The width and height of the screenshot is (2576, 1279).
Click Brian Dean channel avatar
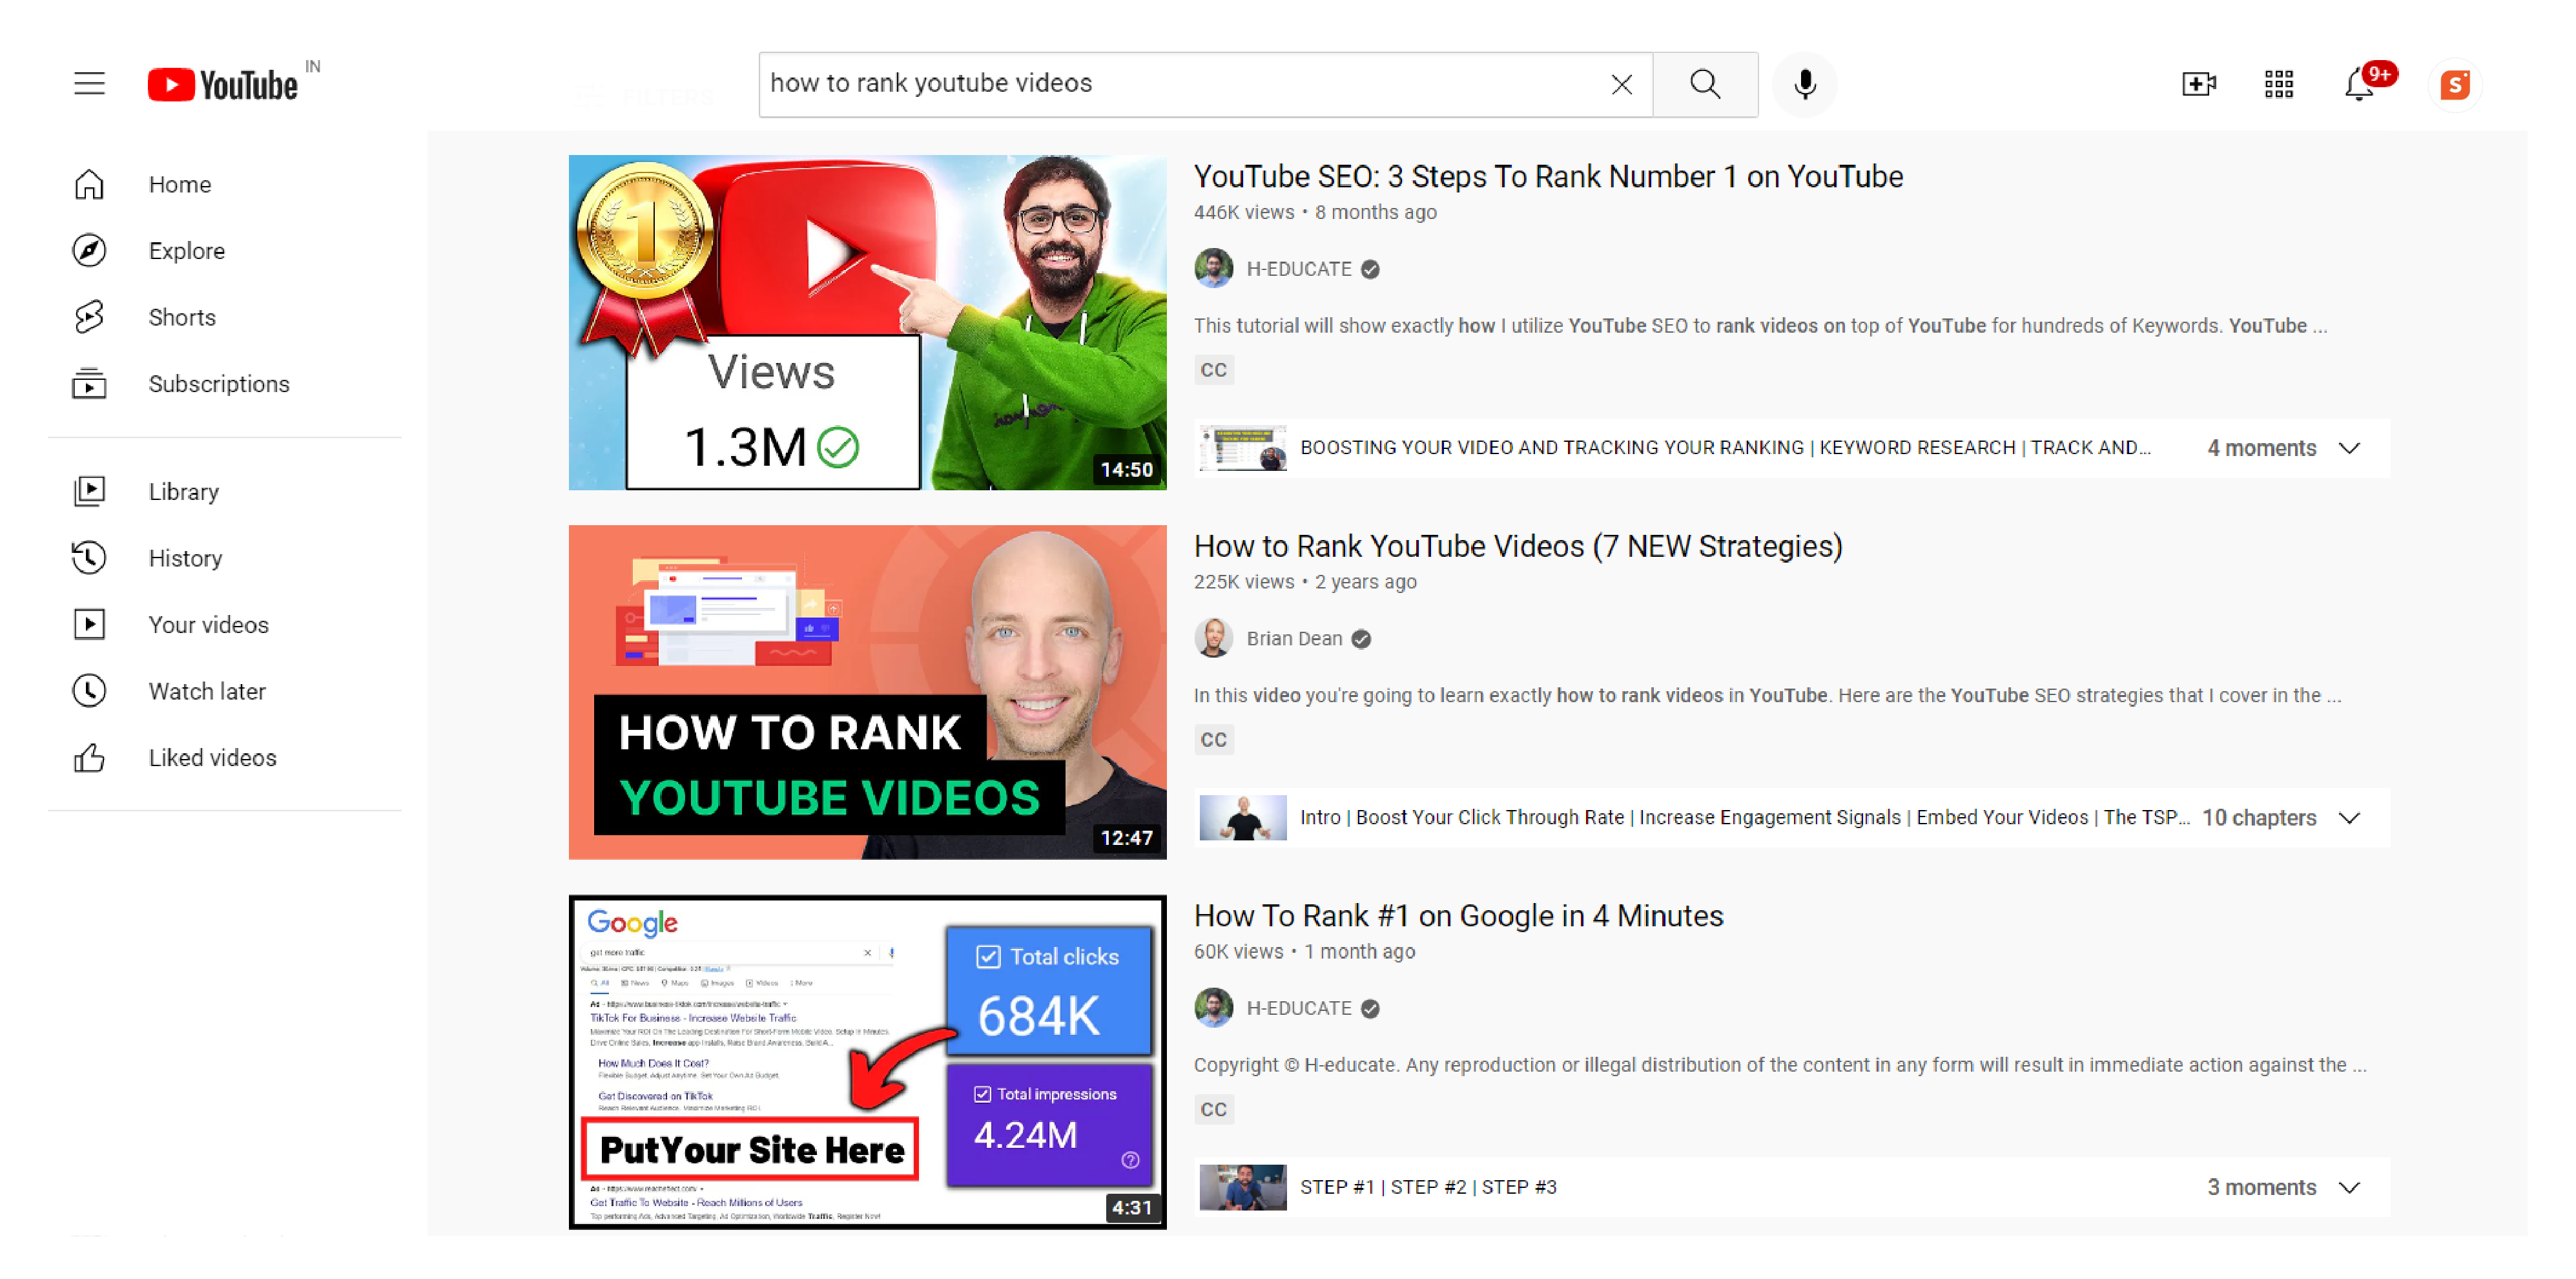point(1213,639)
